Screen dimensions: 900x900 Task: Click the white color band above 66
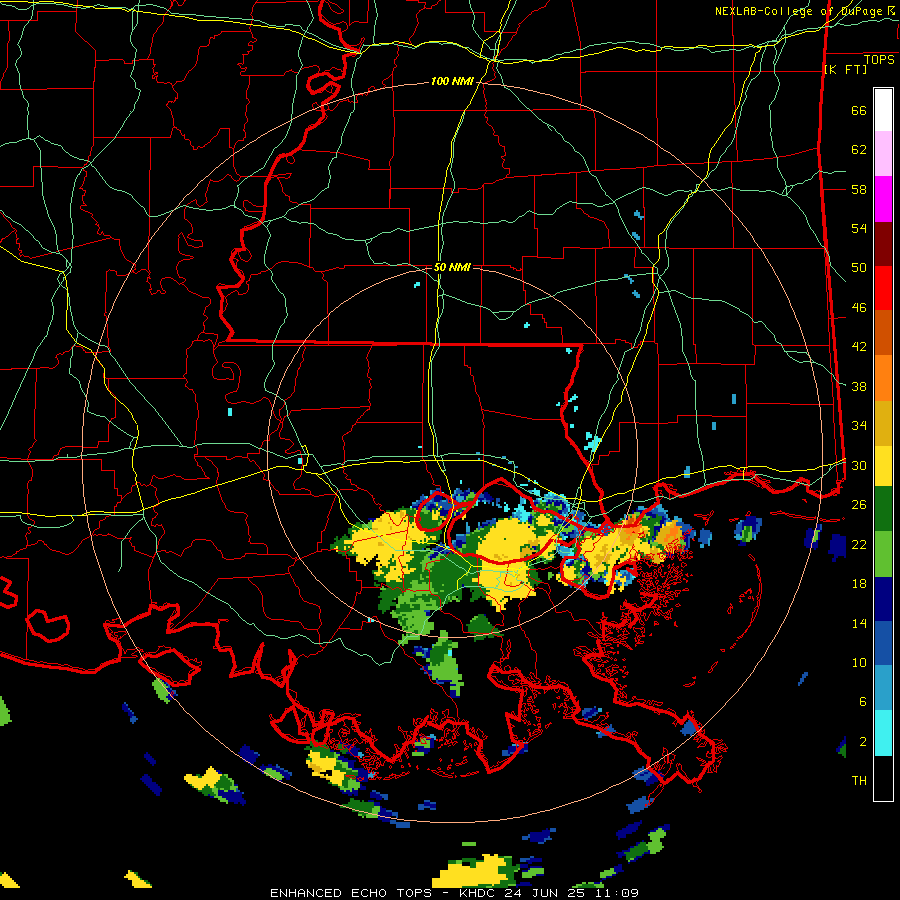point(883,110)
